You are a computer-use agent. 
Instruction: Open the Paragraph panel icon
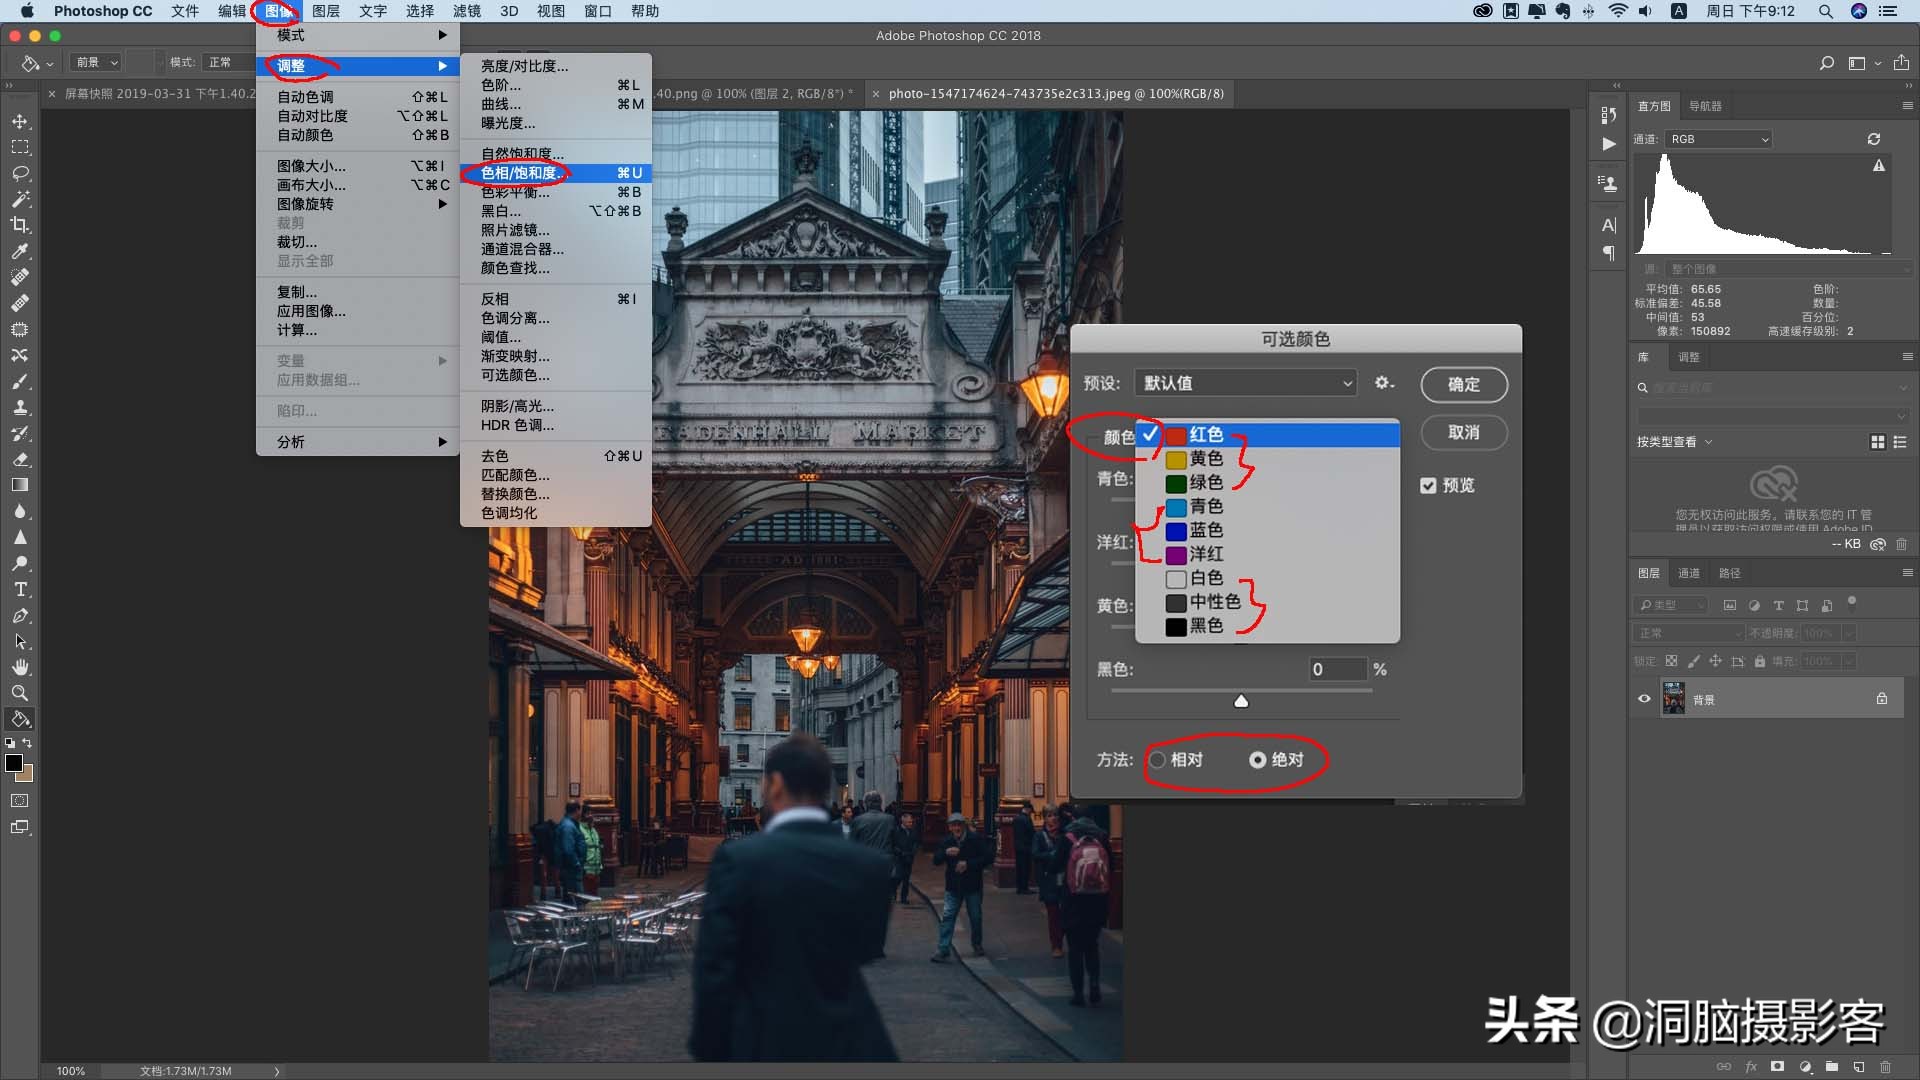tap(1608, 253)
